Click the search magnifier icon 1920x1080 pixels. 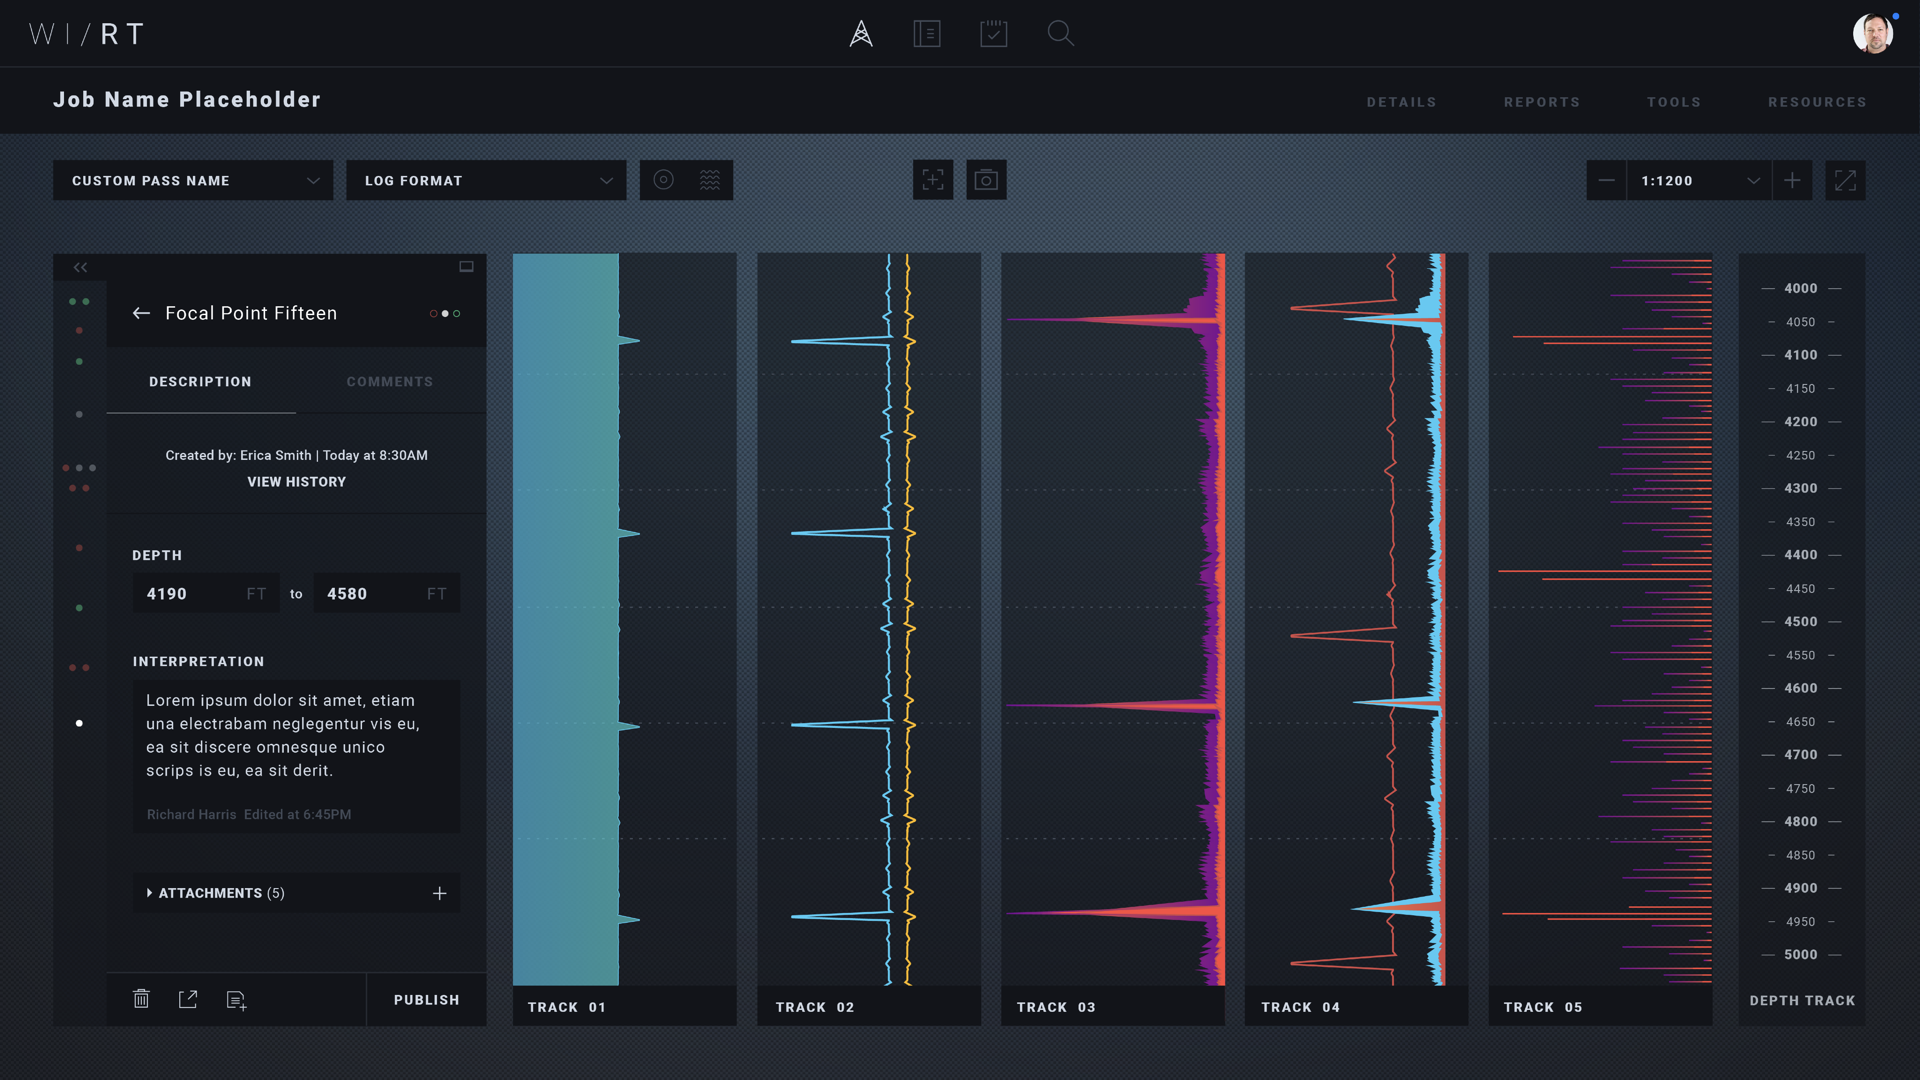pos(1060,34)
